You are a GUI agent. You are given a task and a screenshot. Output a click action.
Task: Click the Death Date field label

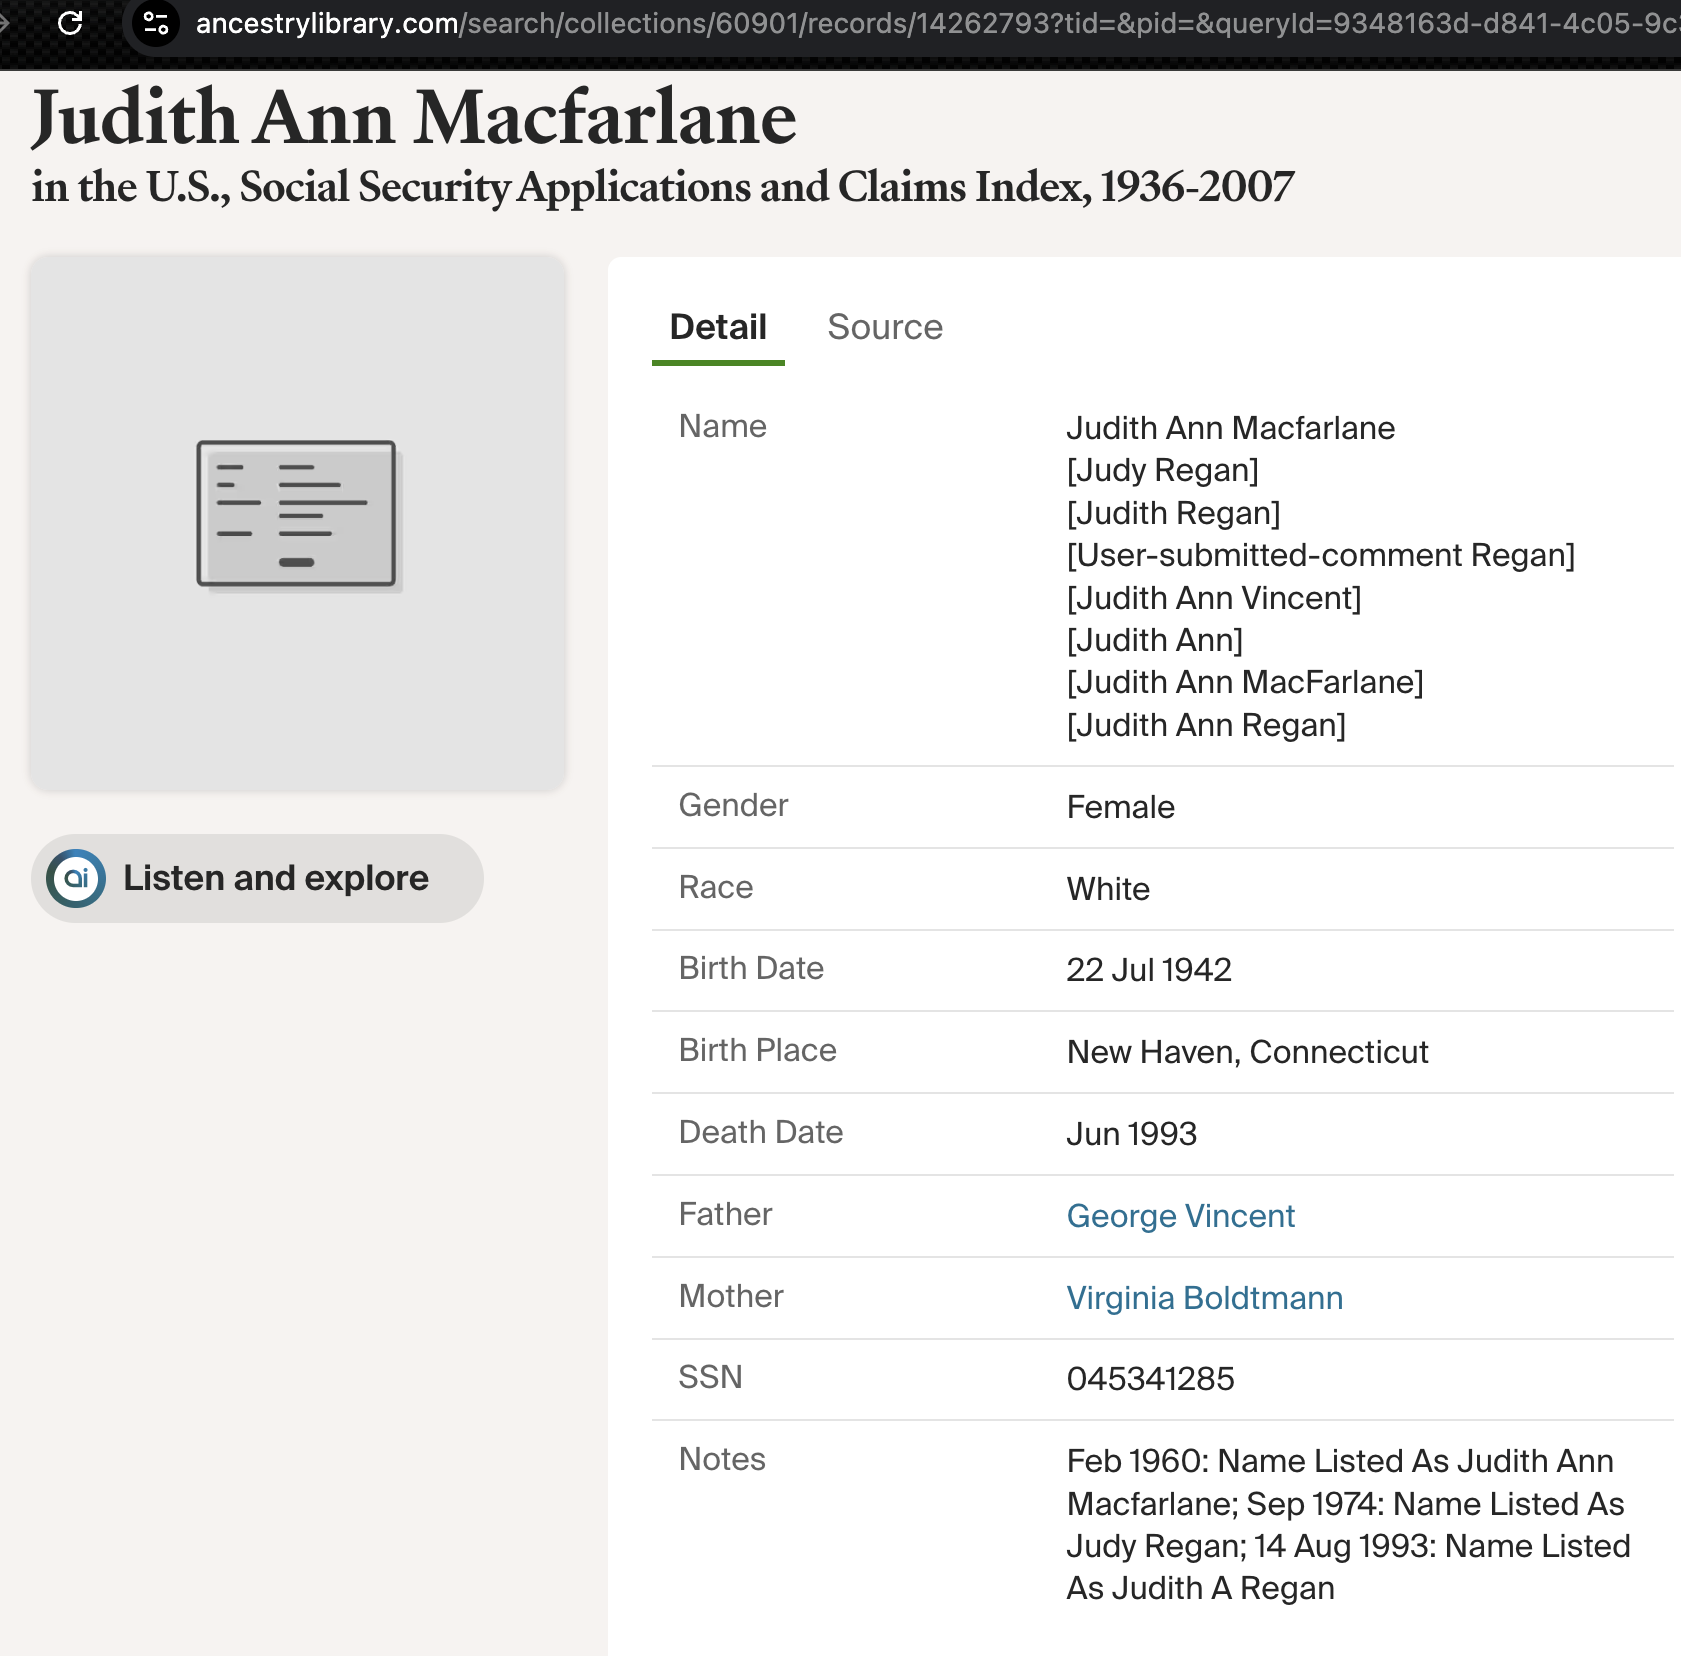tap(760, 1132)
